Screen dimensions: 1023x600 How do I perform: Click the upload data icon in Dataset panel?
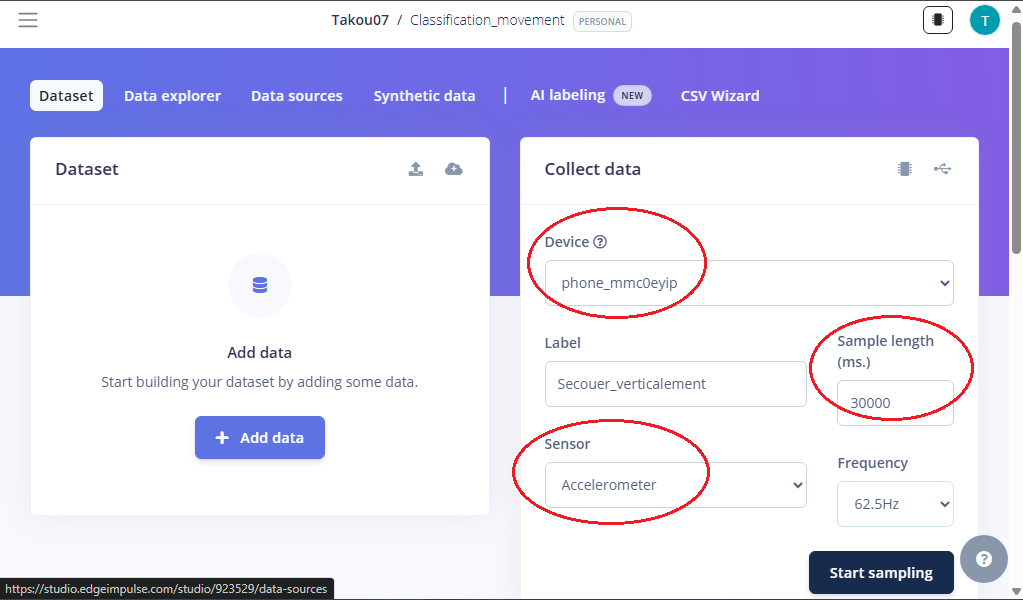coord(415,169)
